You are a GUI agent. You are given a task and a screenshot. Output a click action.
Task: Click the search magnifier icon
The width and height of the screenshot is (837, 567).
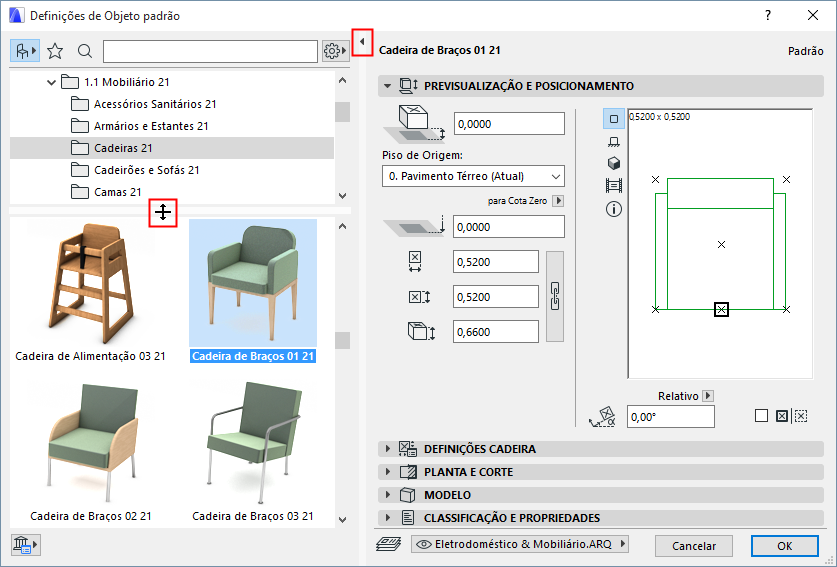coord(85,51)
